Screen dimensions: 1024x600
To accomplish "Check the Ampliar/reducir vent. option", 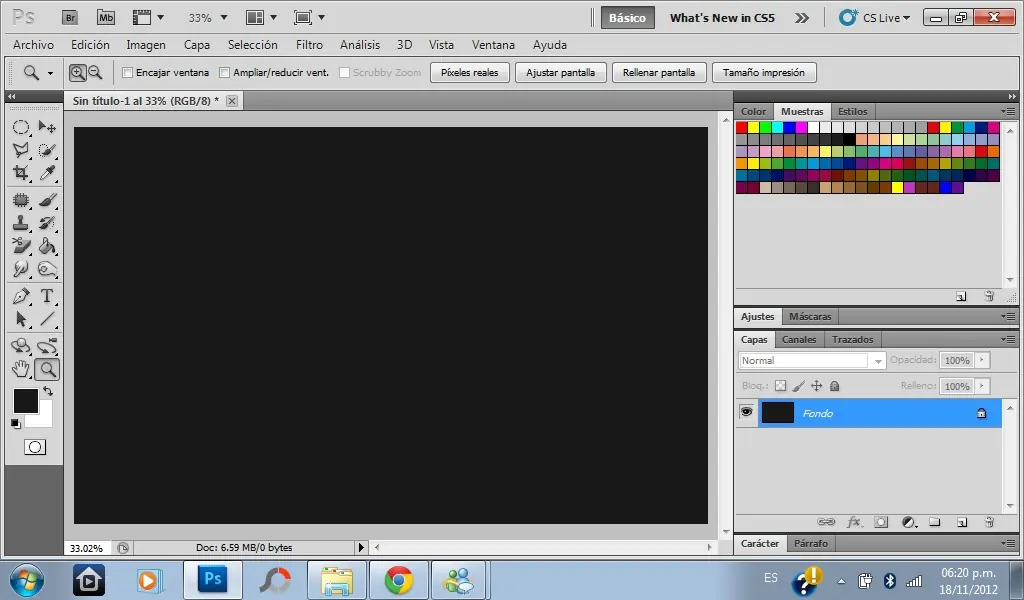I will (x=224, y=73).
